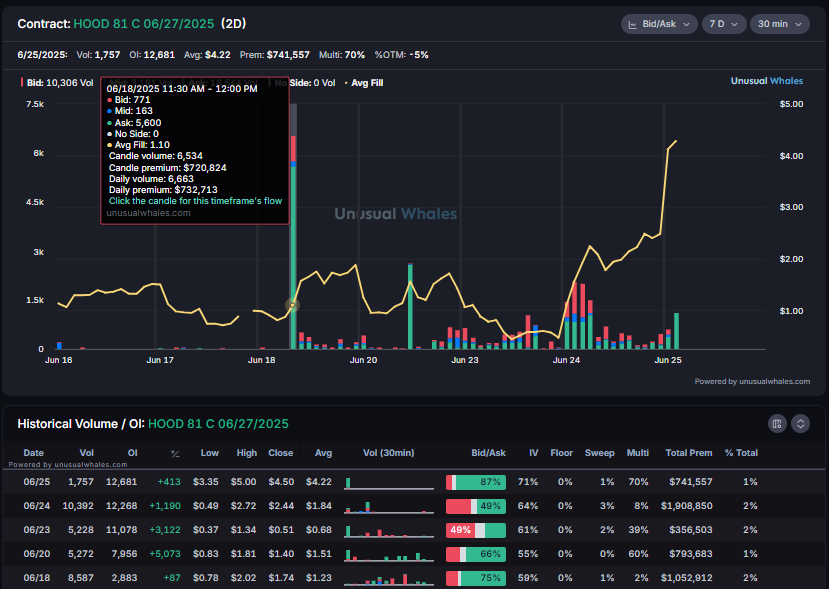829x589 pixels.
Task: Open the HOOD 81 C contract link in the header
Action: pos(144,24)
